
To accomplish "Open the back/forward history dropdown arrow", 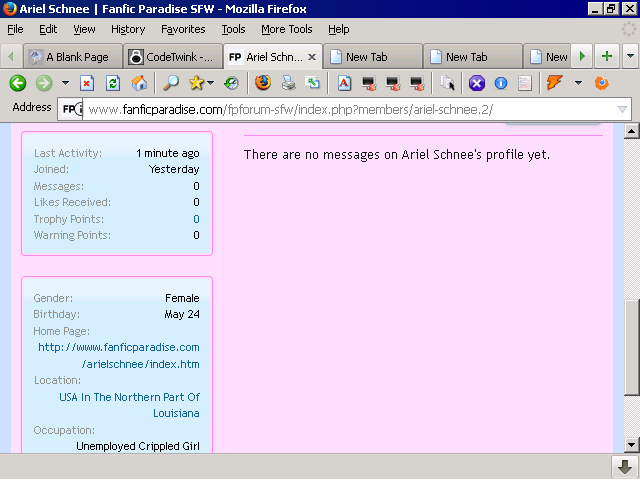I will point(65,83).
